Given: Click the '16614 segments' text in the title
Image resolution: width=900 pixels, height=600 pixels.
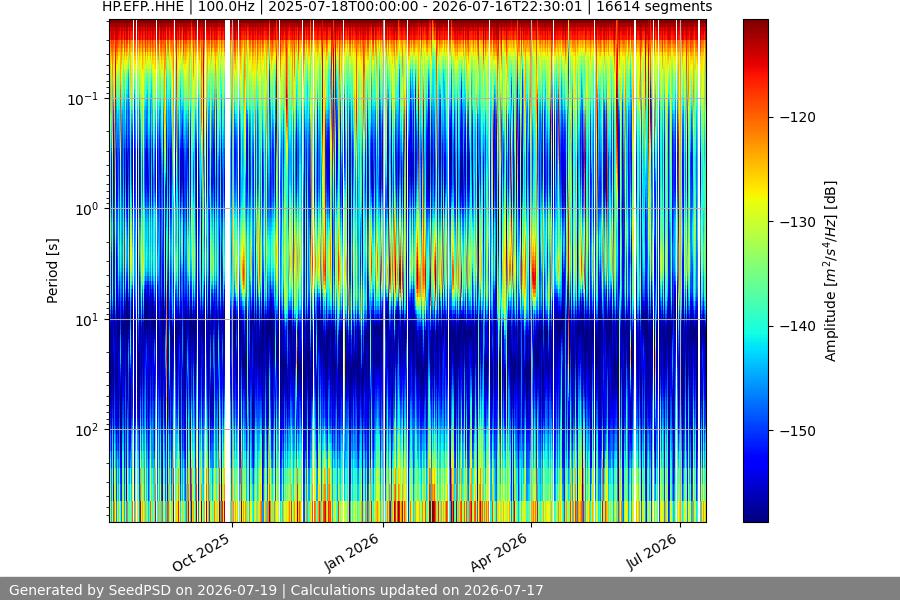Looking at the screenshot, I should 654,7.
